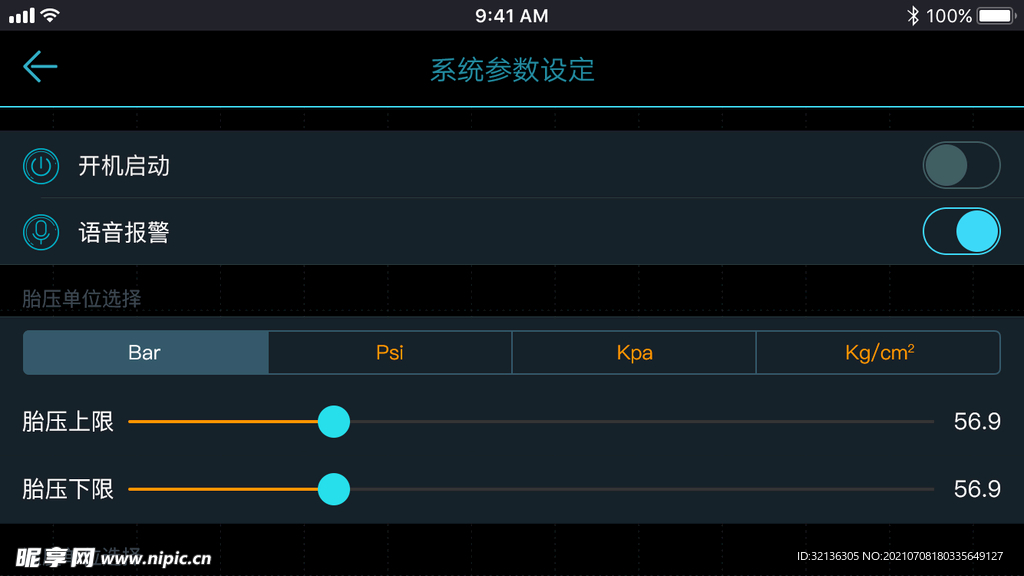Choose the Kg/cm² unit option
The image size is (1024, 576).
coord(878,353)
